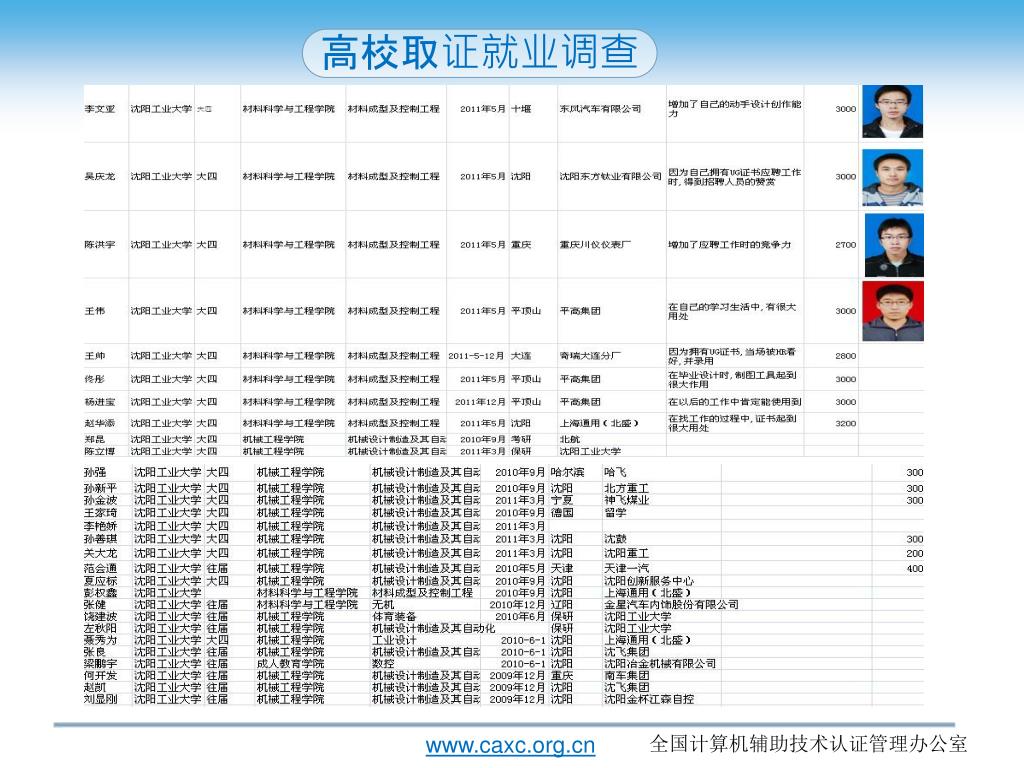The image size is (1024, 768).
Task: Select the name cell 孙新平
Action: pos(101,488)
